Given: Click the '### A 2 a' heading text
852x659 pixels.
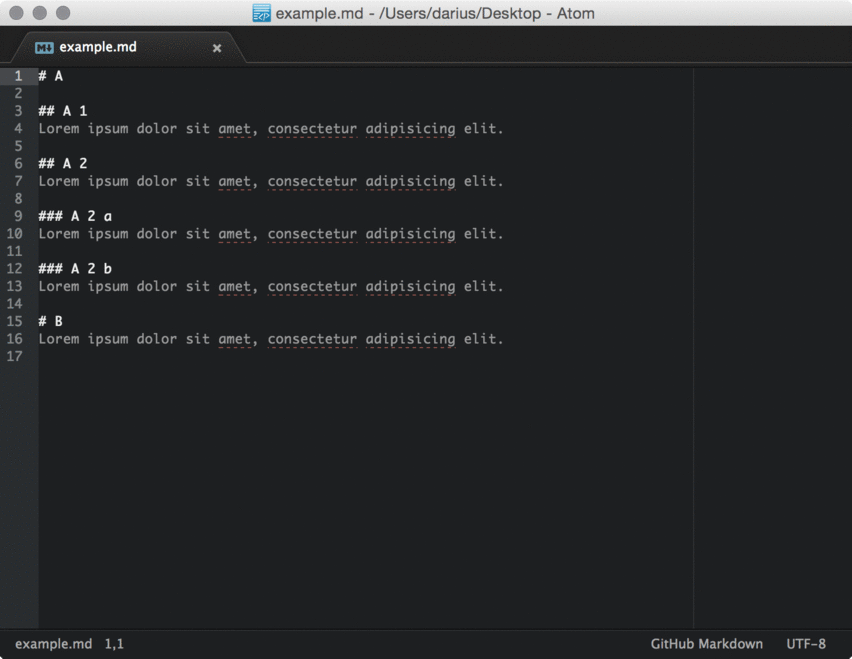Looking at the screenshot, I should click(75, 216).
